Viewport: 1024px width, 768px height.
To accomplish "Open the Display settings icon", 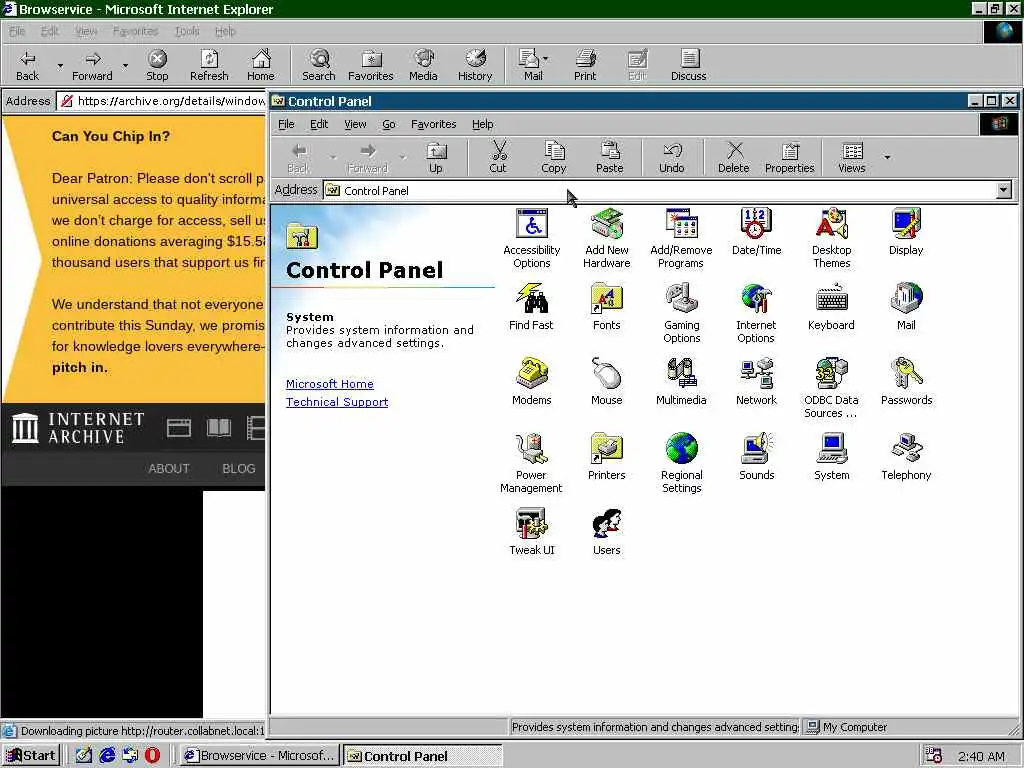I will pos(906,232).
